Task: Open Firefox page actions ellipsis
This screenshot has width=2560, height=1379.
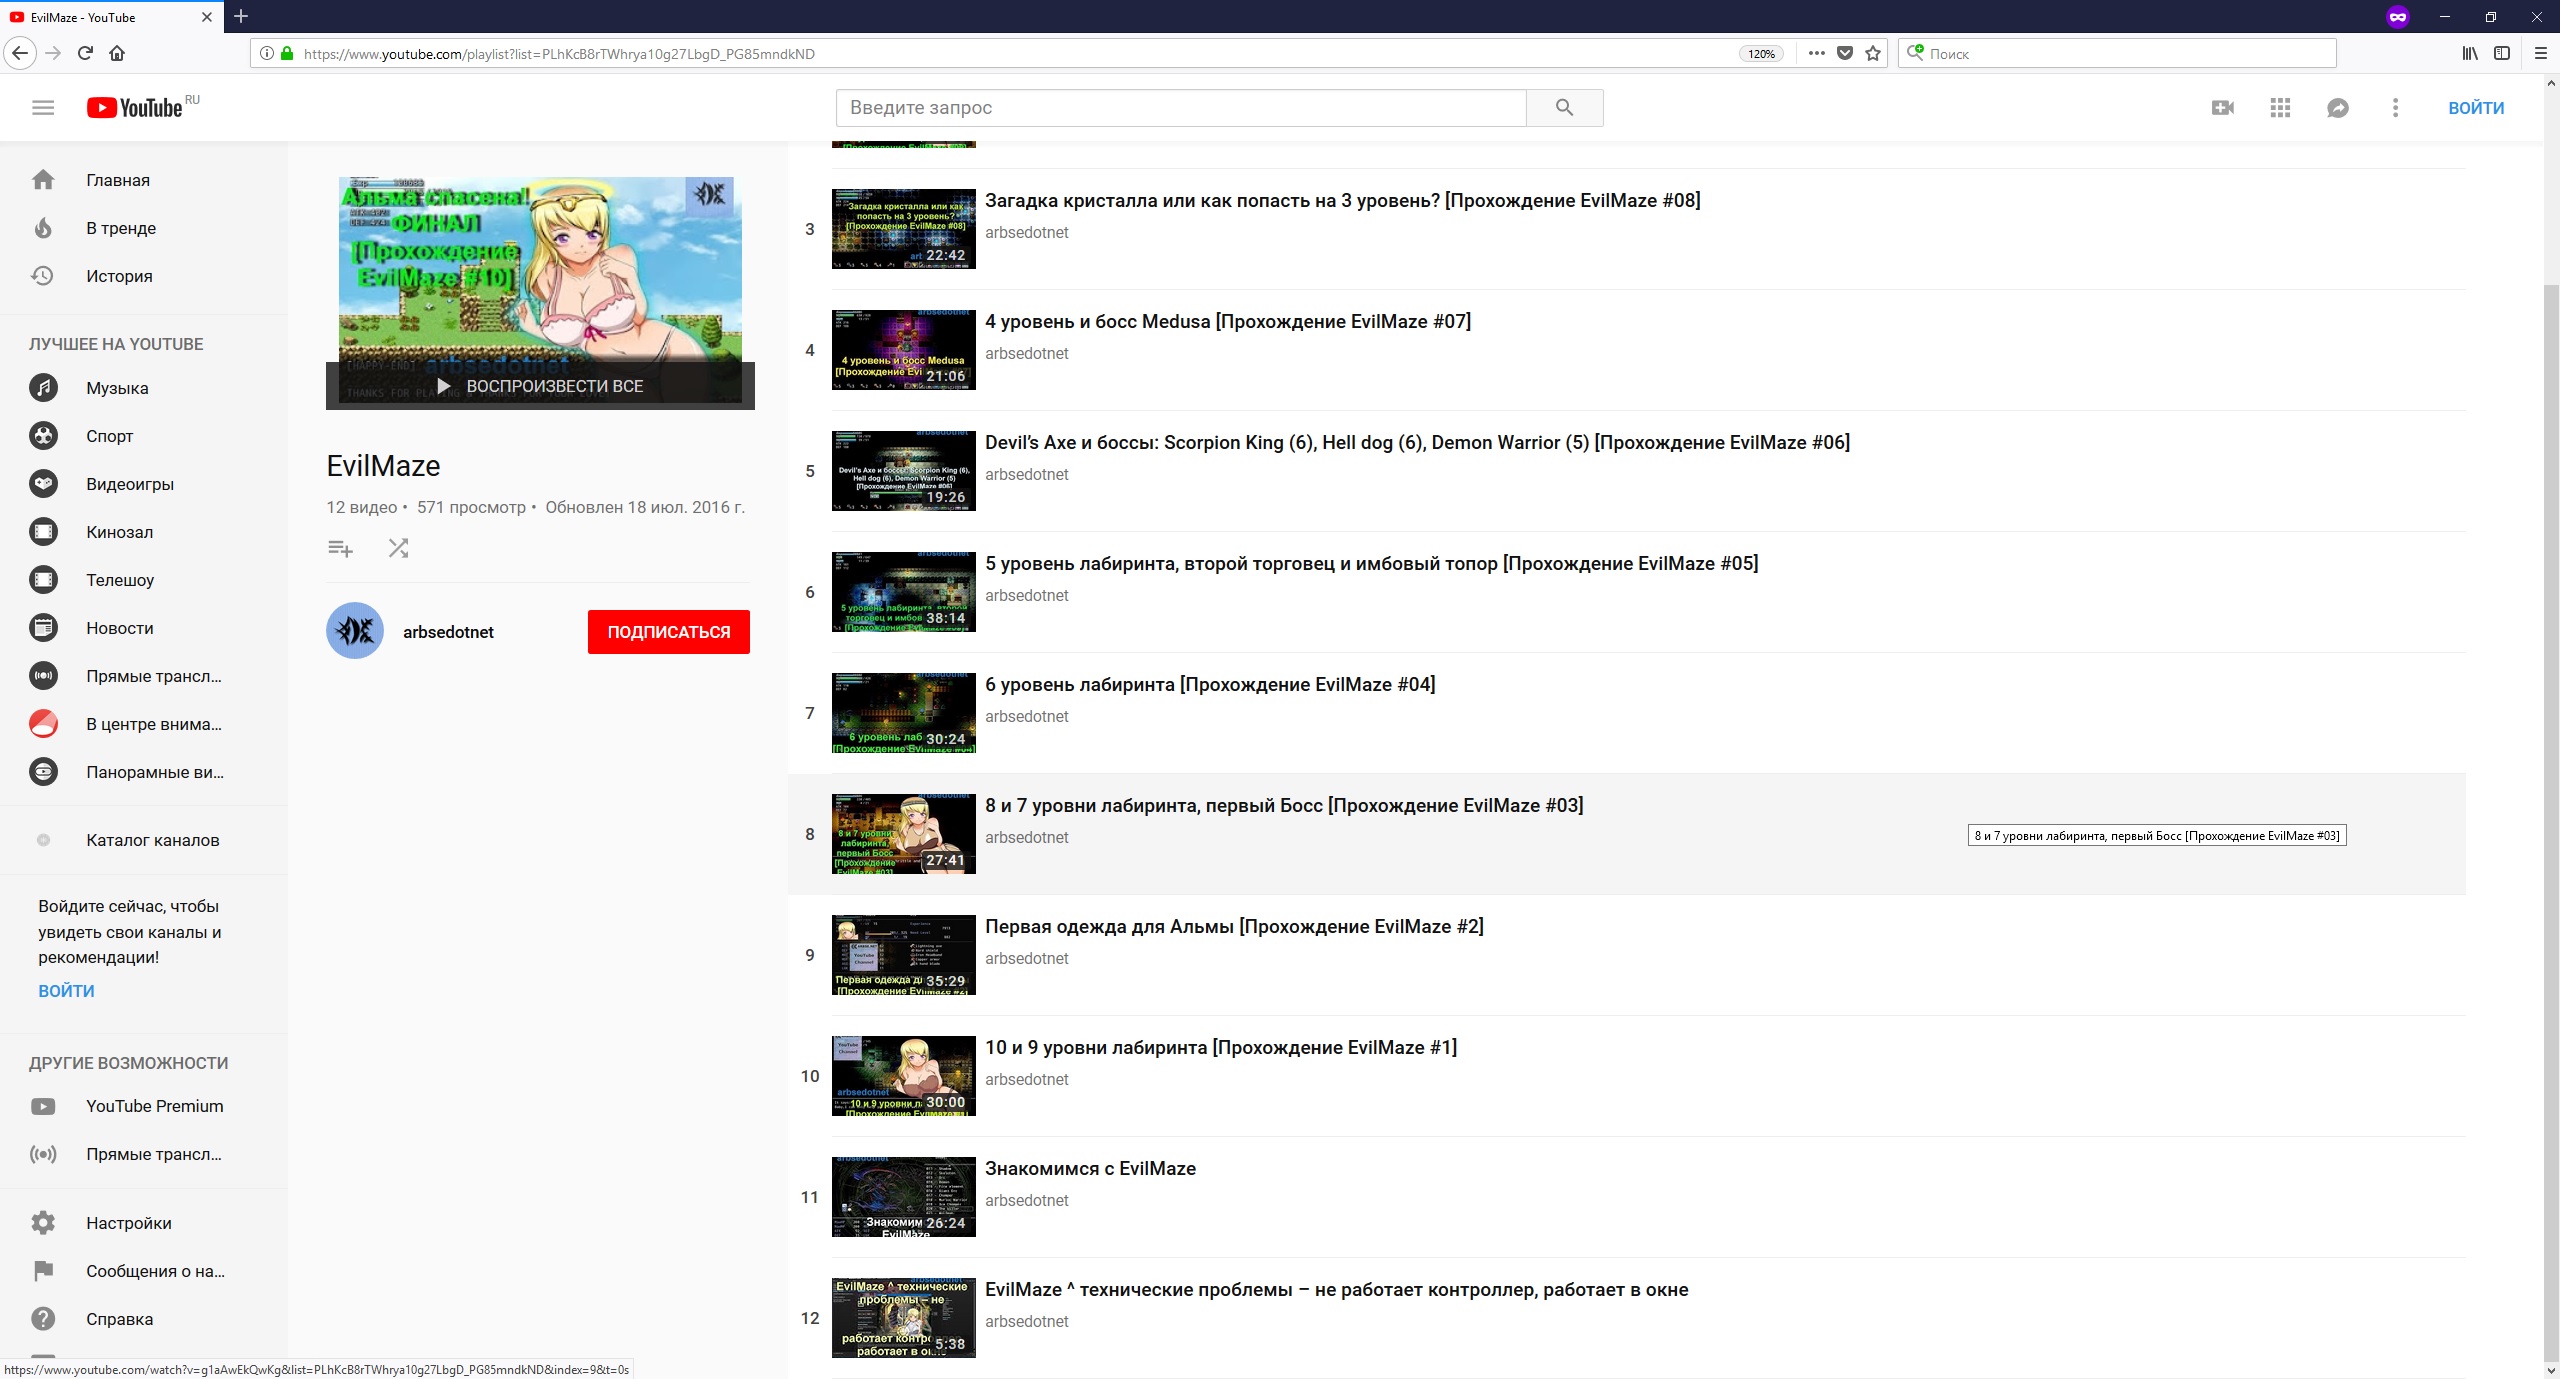Action: [1816, 54]
